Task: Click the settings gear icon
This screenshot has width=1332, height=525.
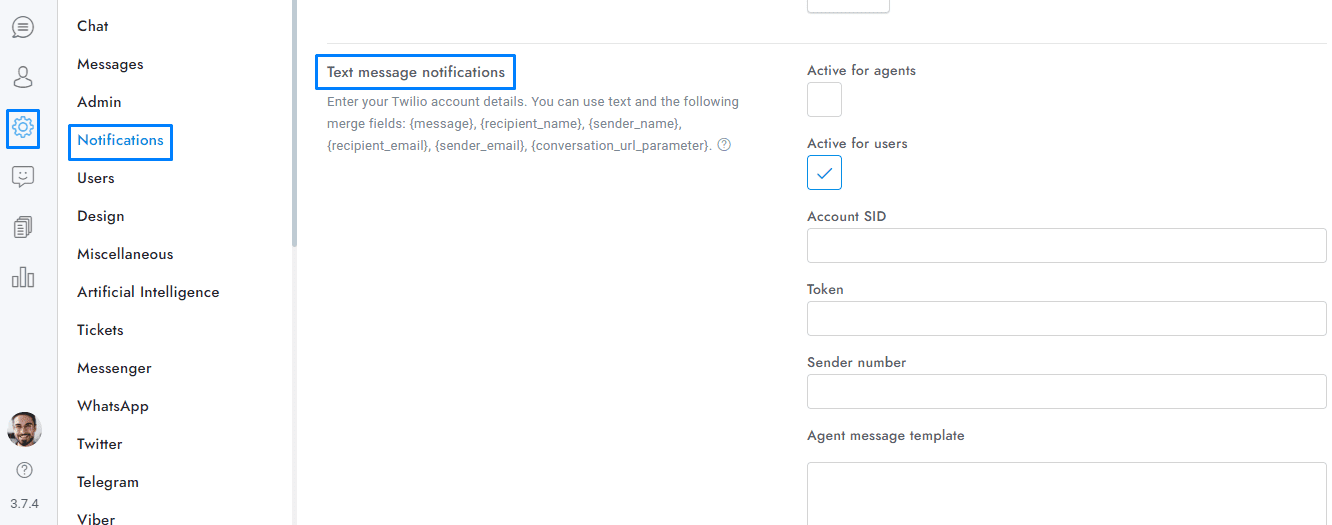Action: 22,127
